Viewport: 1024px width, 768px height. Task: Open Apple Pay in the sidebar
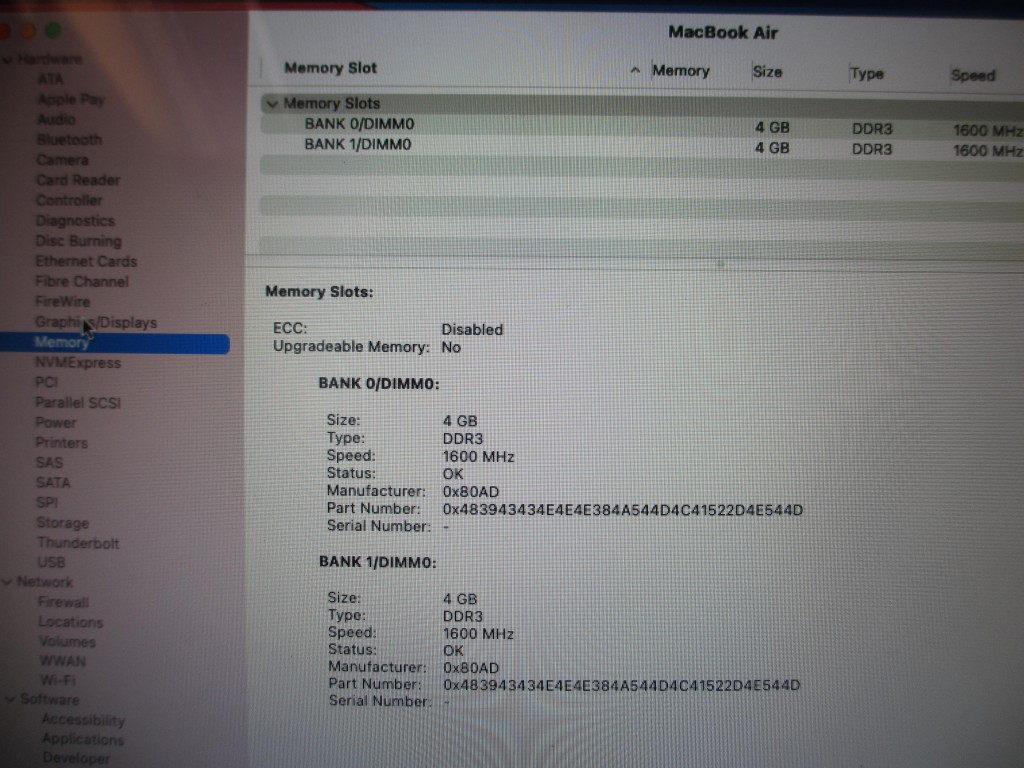click(x=71, y=99)
